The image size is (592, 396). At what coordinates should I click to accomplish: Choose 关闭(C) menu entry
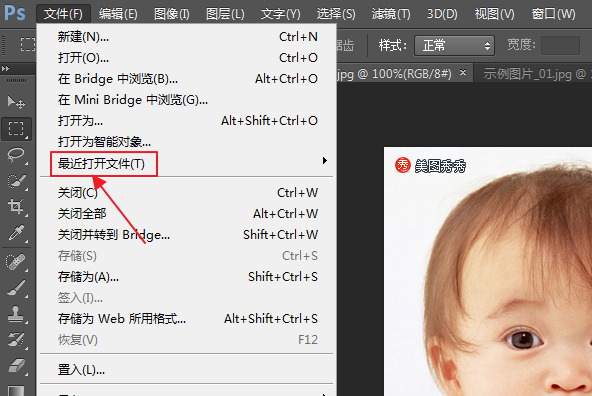(187, 193)
